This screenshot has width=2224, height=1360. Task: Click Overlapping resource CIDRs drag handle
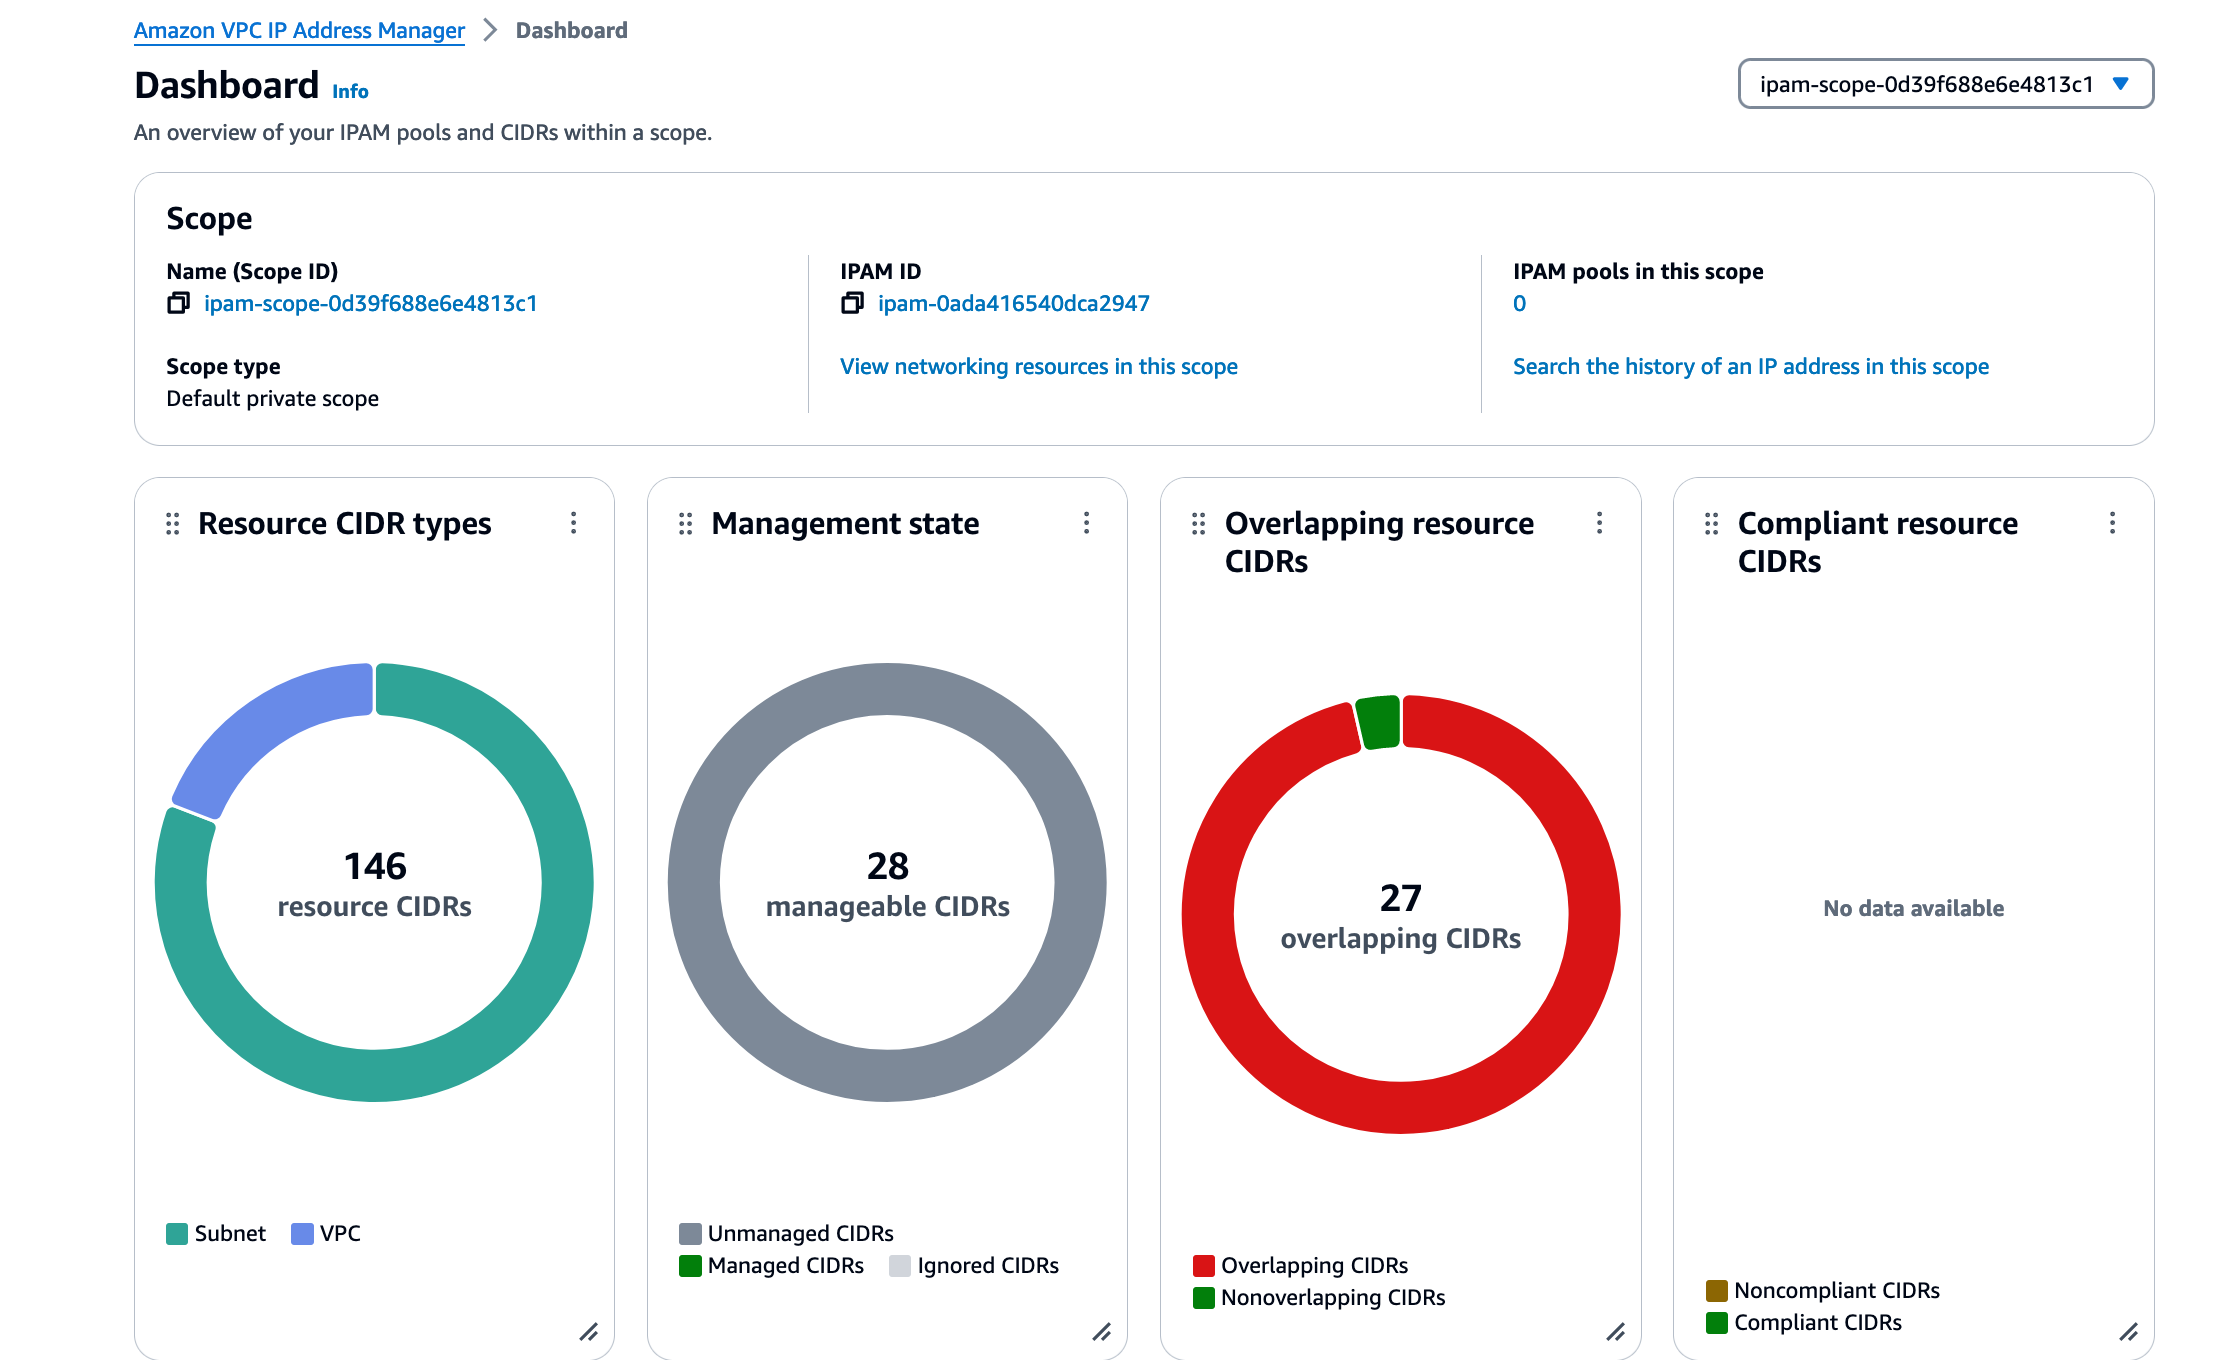1199,524
